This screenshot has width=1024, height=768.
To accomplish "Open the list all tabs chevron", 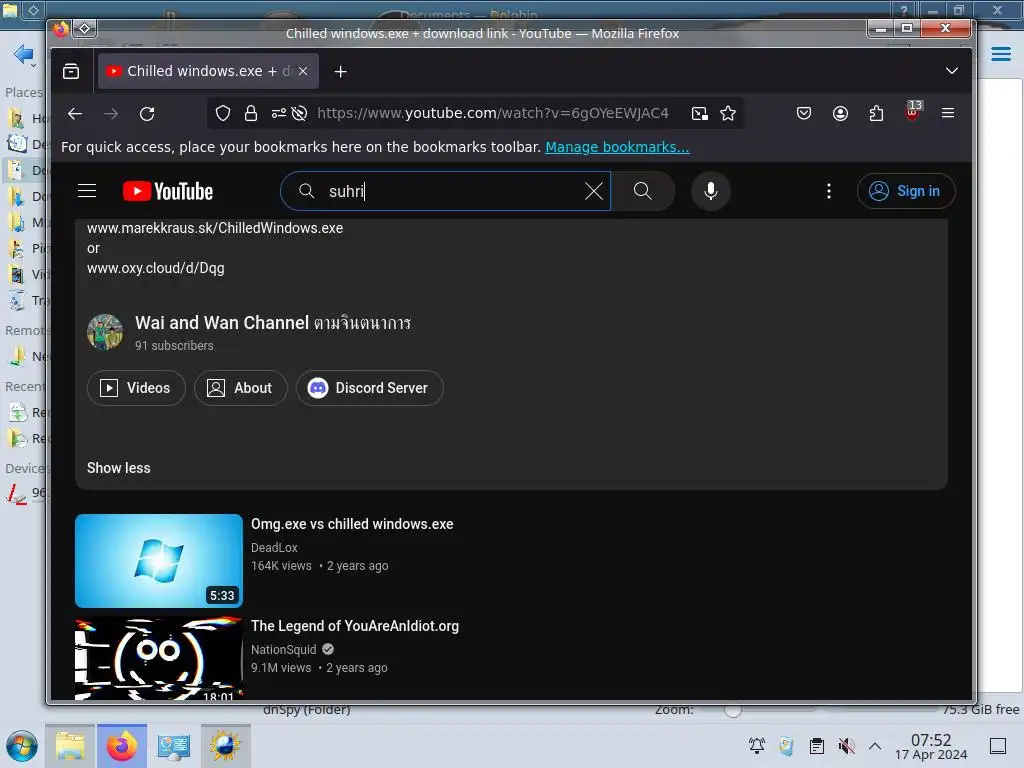I will [x=952, y=71].
